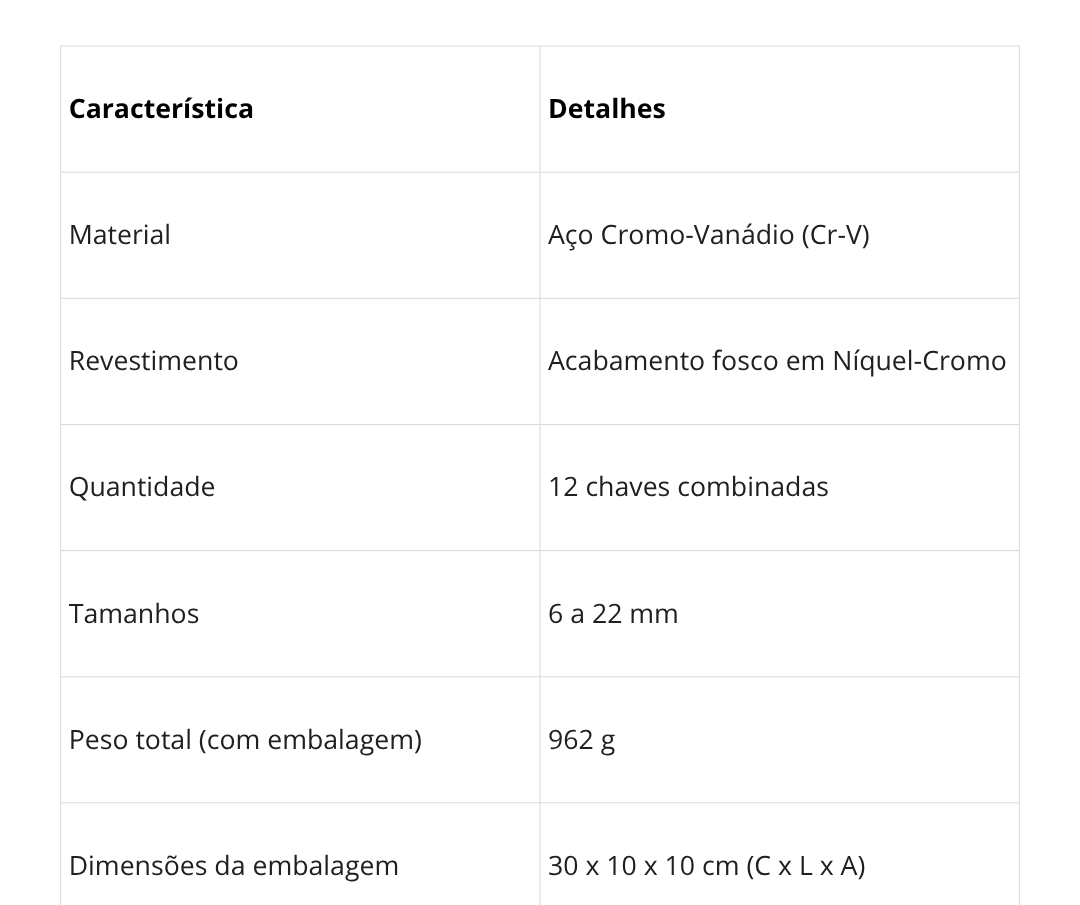The image size is (1080, 905).
Task: Select Peso total (com embalagem) label
Action: (x=245, y=740)
